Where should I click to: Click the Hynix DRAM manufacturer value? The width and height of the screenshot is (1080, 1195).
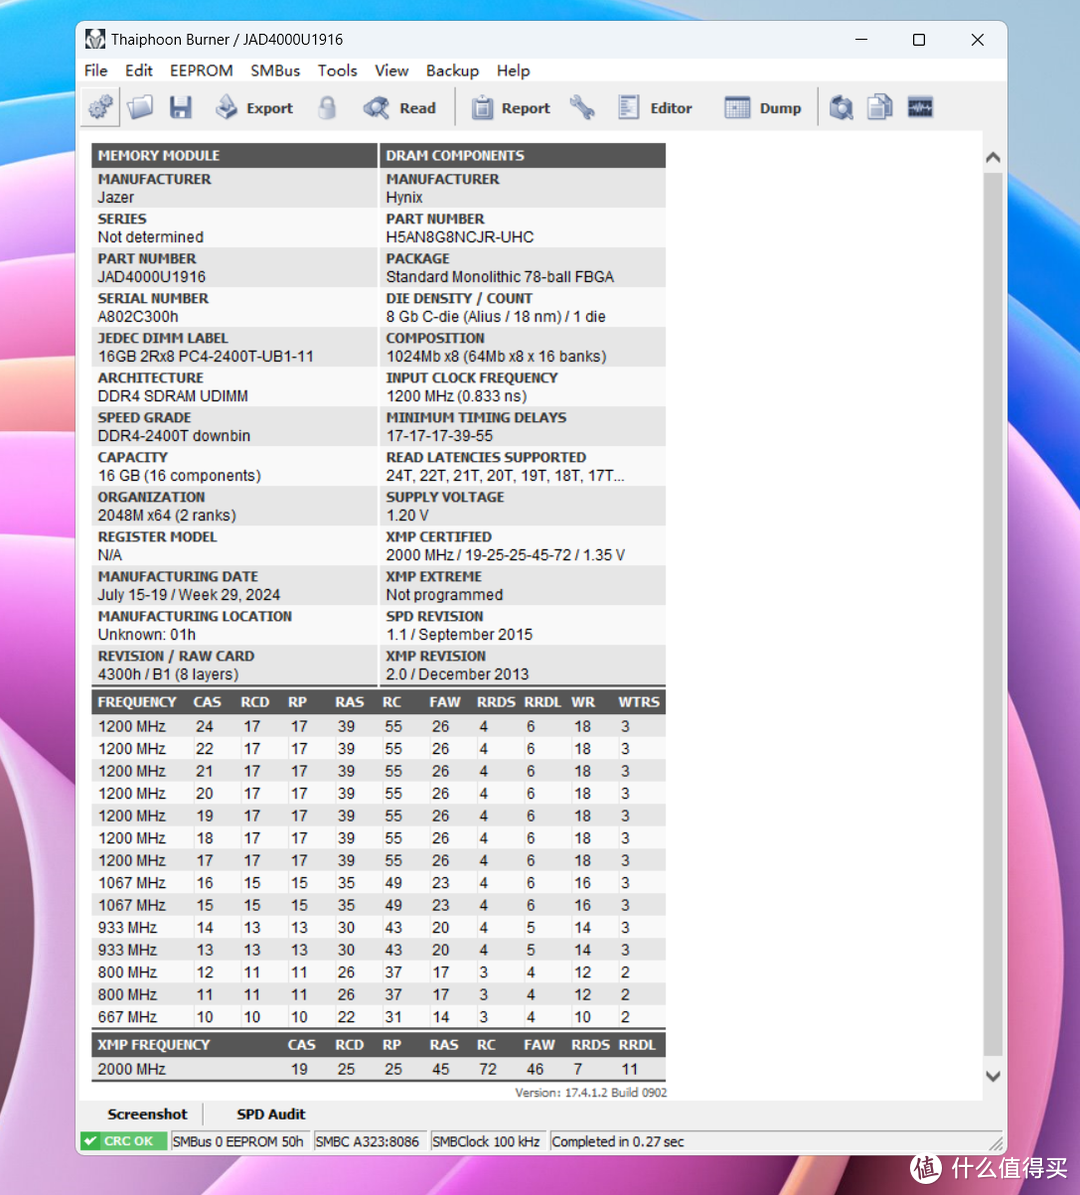coord(404,197)
